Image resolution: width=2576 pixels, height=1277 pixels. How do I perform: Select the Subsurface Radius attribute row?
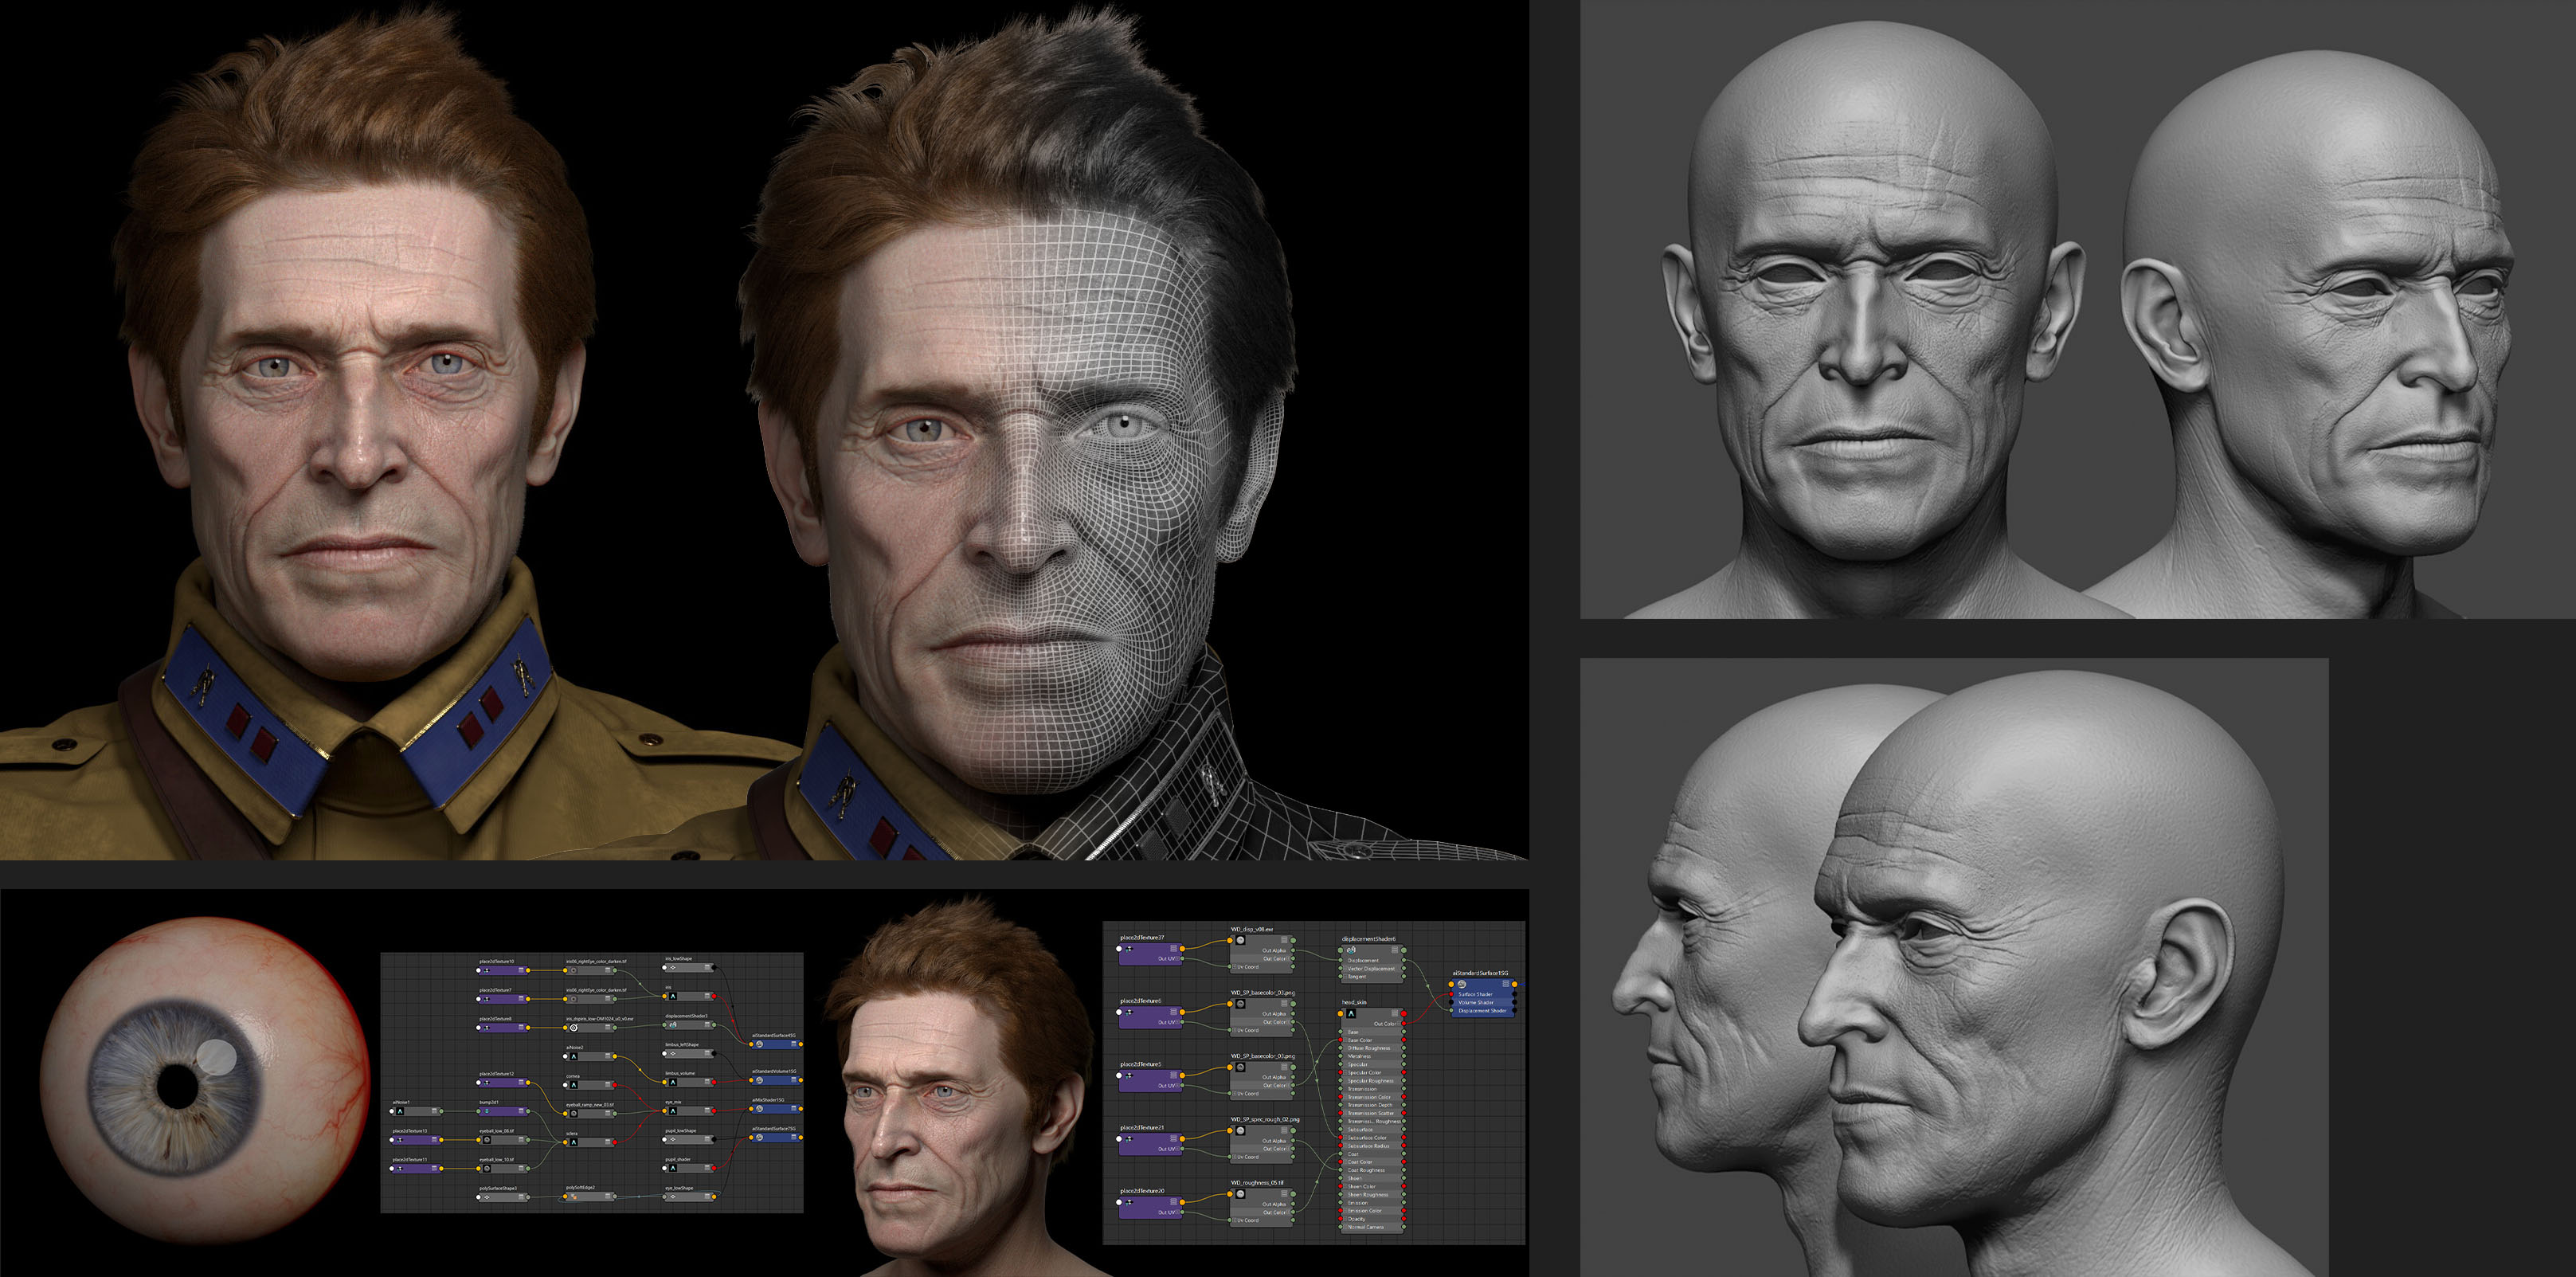[x=1369, y=1146]
